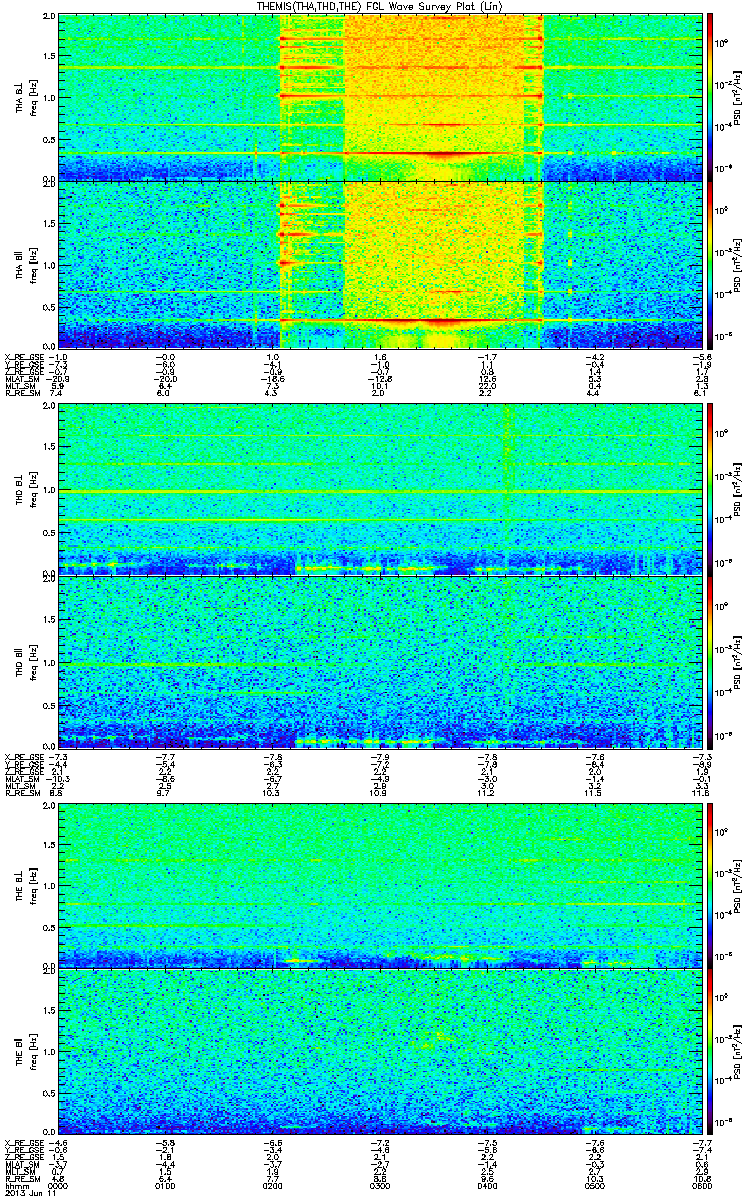Click the 'PSD [nT²/Hz]' label beside THE BII colorbar
The image size is (750, 1200).
(x=738, y=1051)
